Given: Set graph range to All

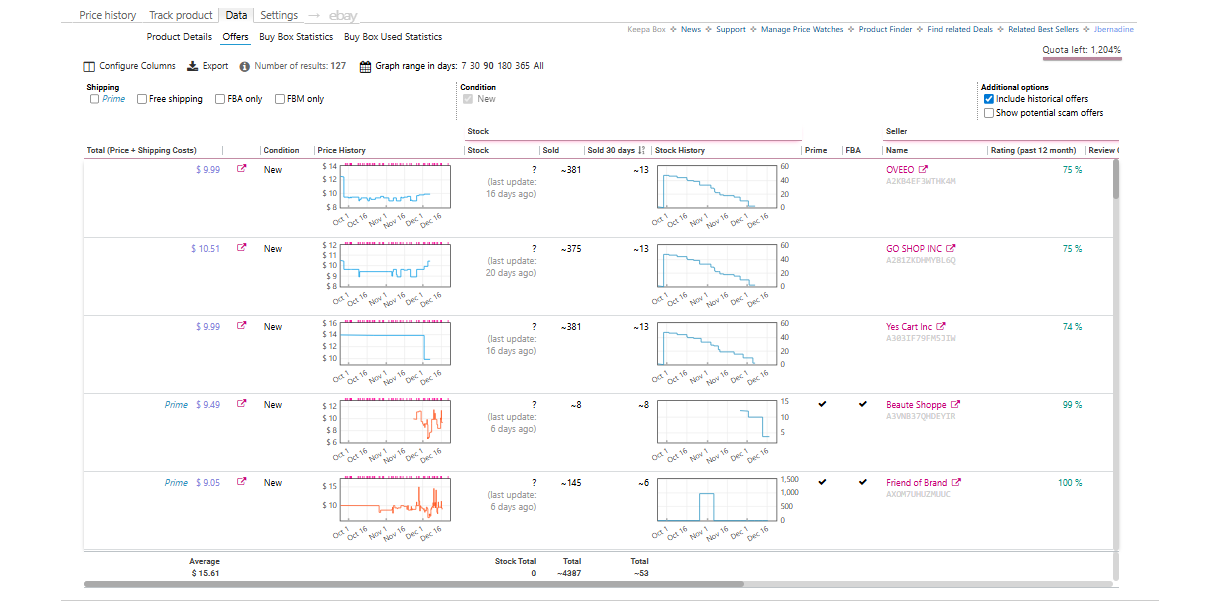Looking at the screenshot, I should point(539,66).
